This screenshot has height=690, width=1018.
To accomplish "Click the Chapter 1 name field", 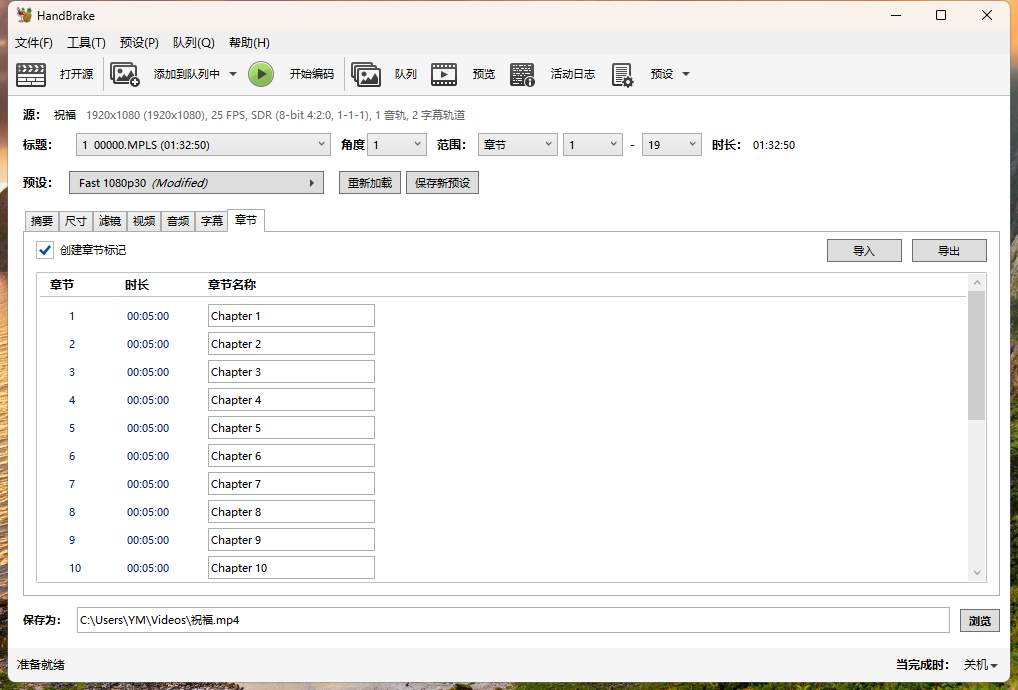I will point(292,316).
